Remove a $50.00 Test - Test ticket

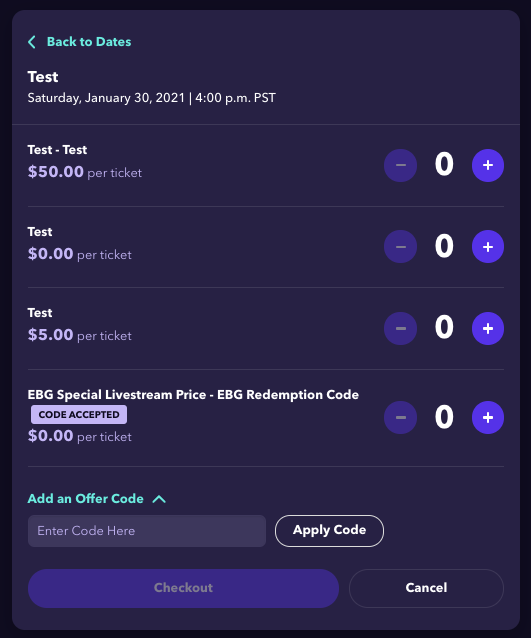click(400, 165)
